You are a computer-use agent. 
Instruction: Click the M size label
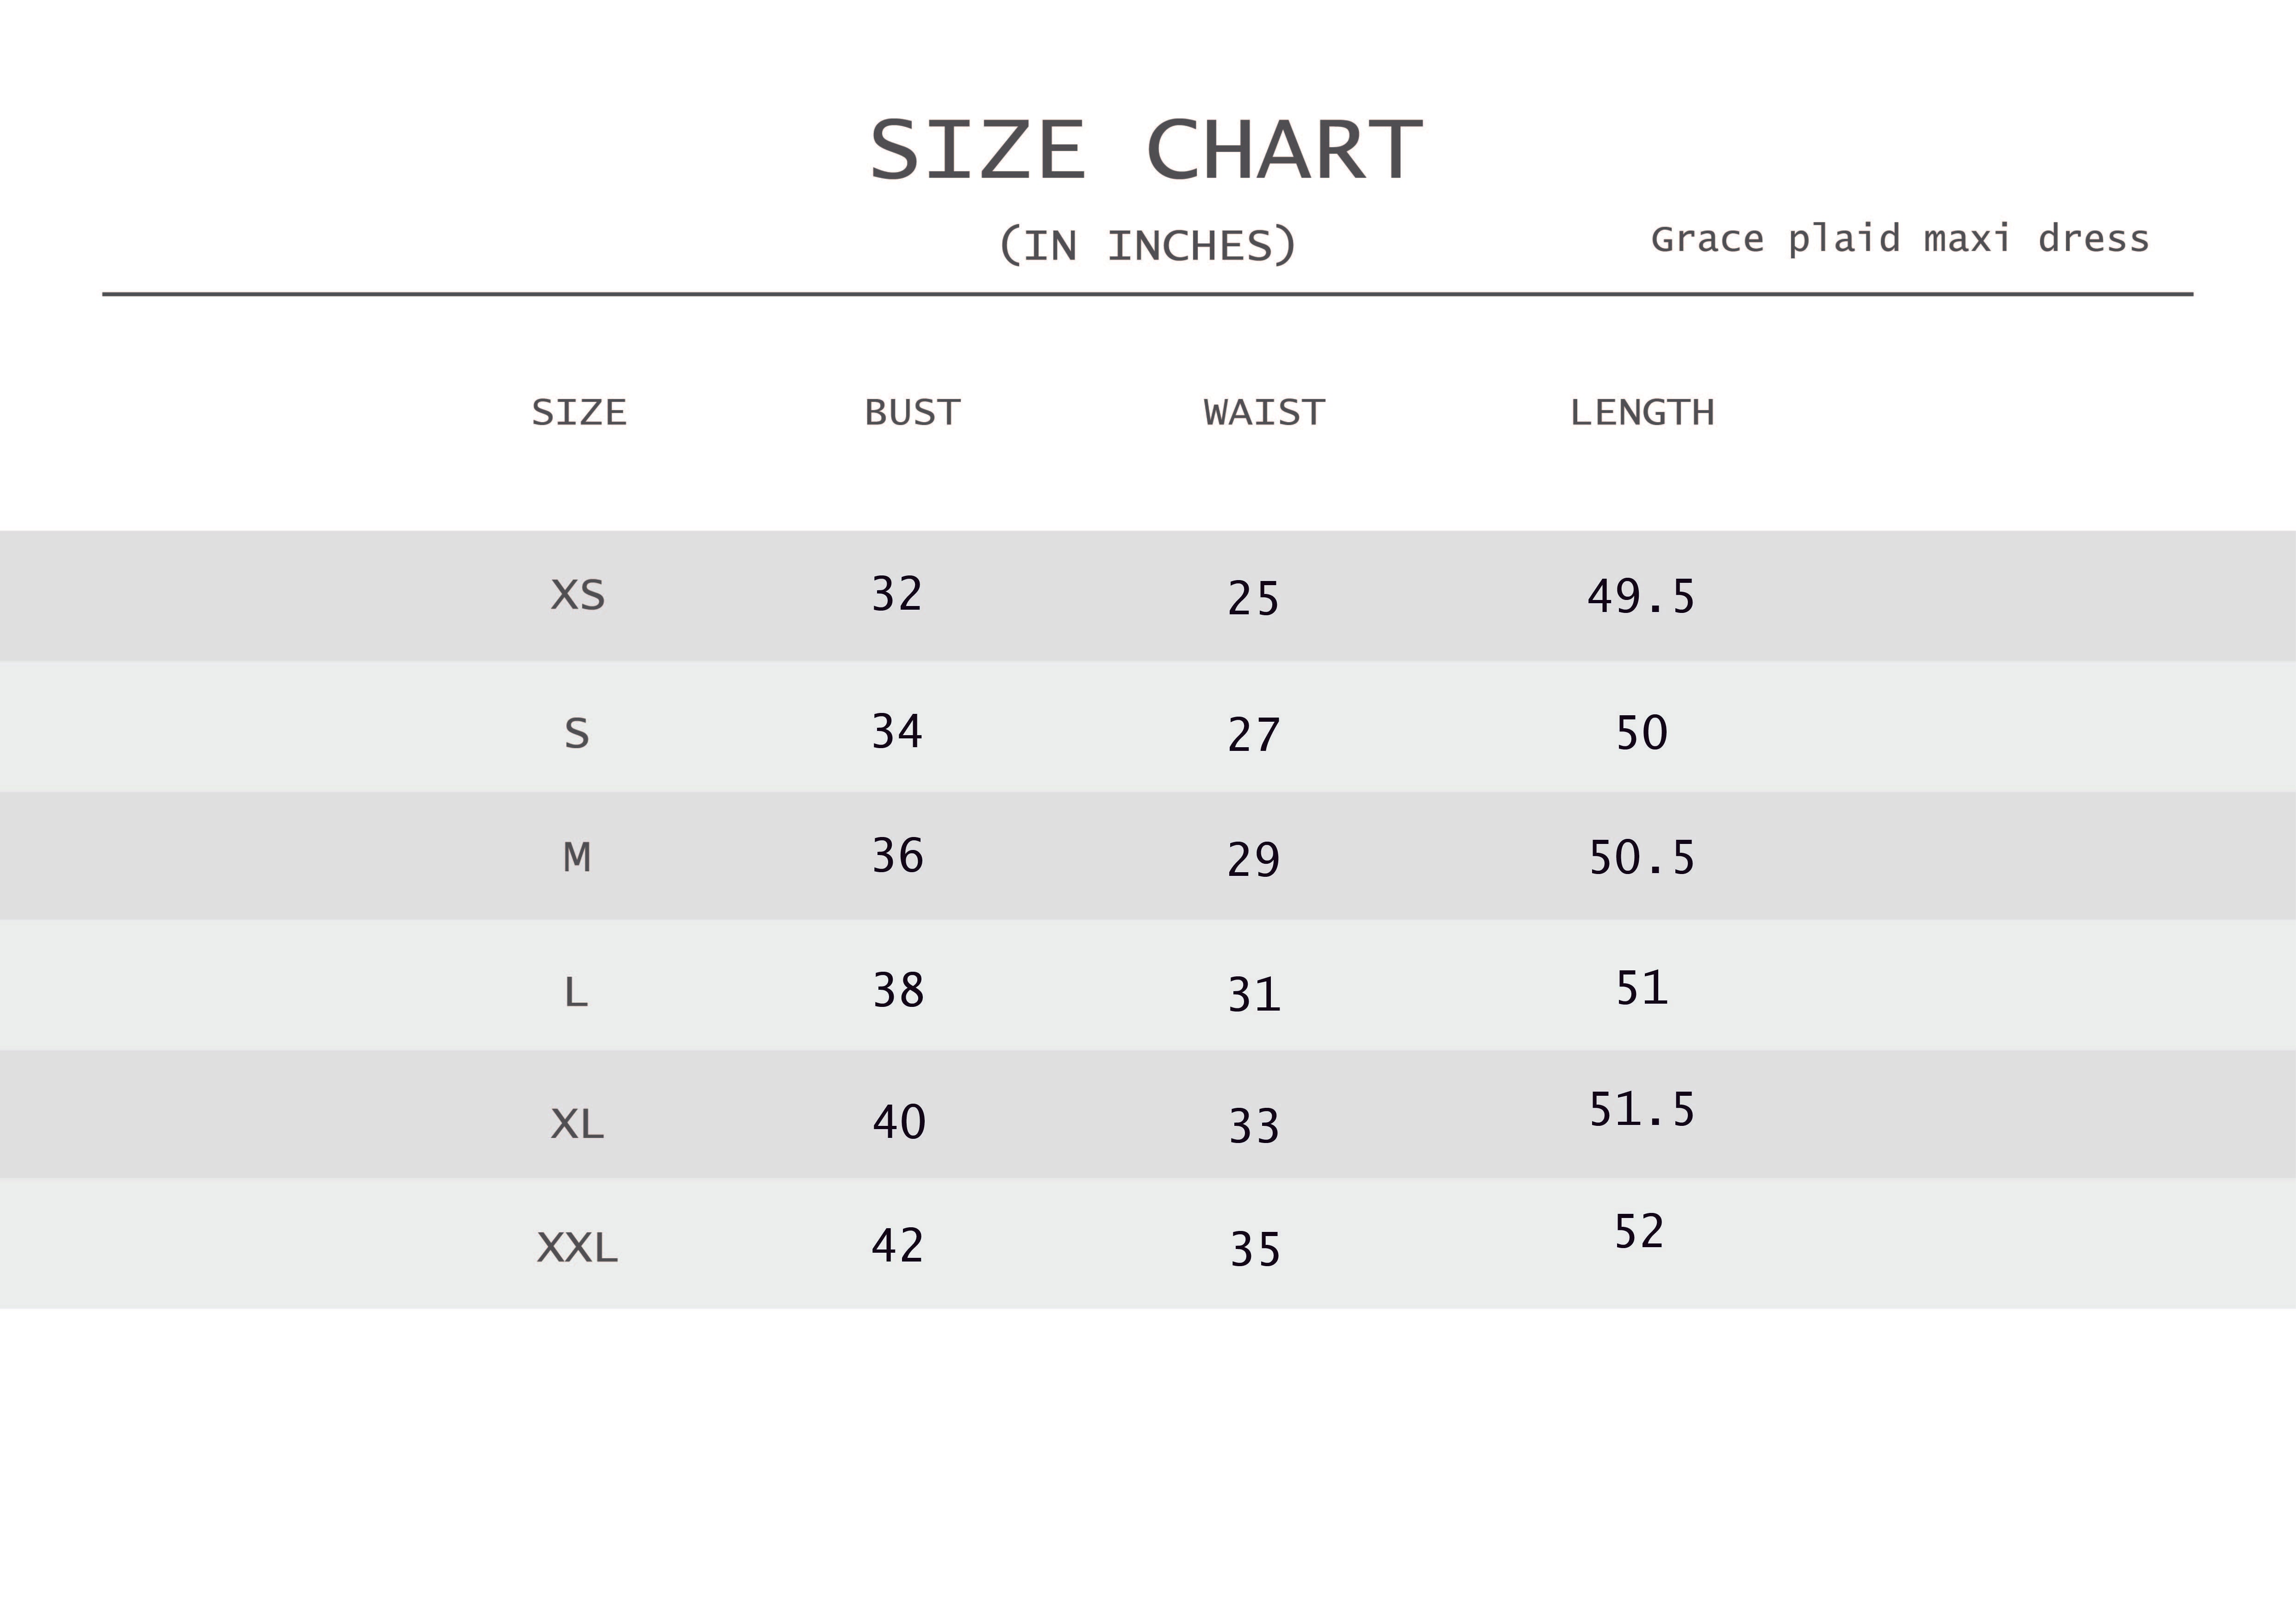click(x=577, y=858)
